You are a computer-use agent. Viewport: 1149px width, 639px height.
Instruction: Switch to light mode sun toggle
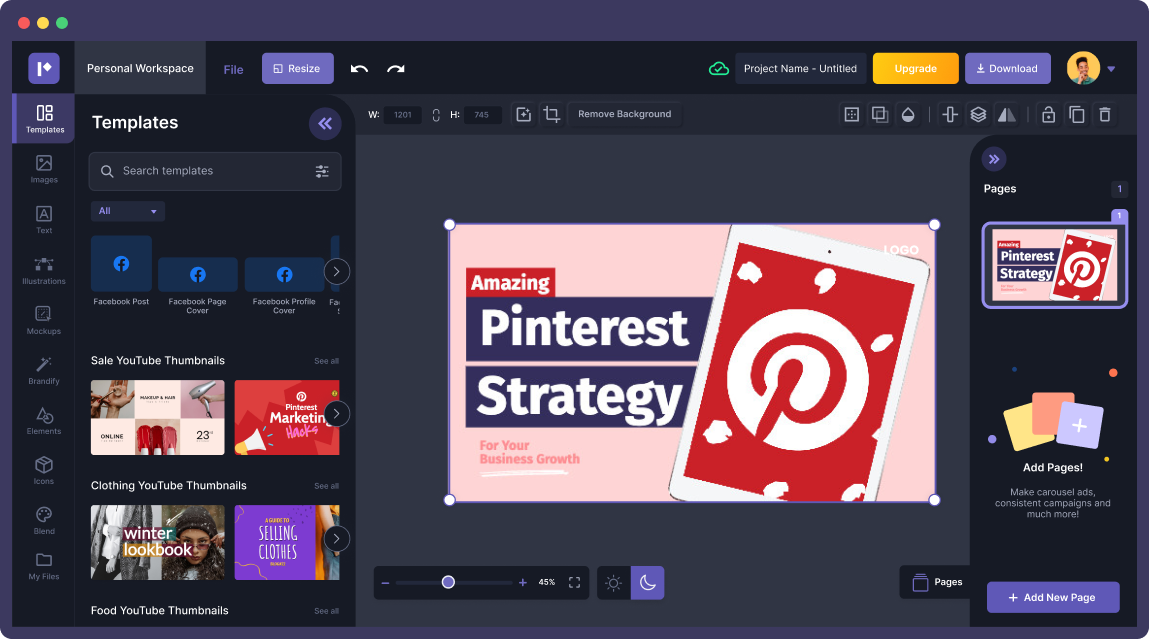614,583
